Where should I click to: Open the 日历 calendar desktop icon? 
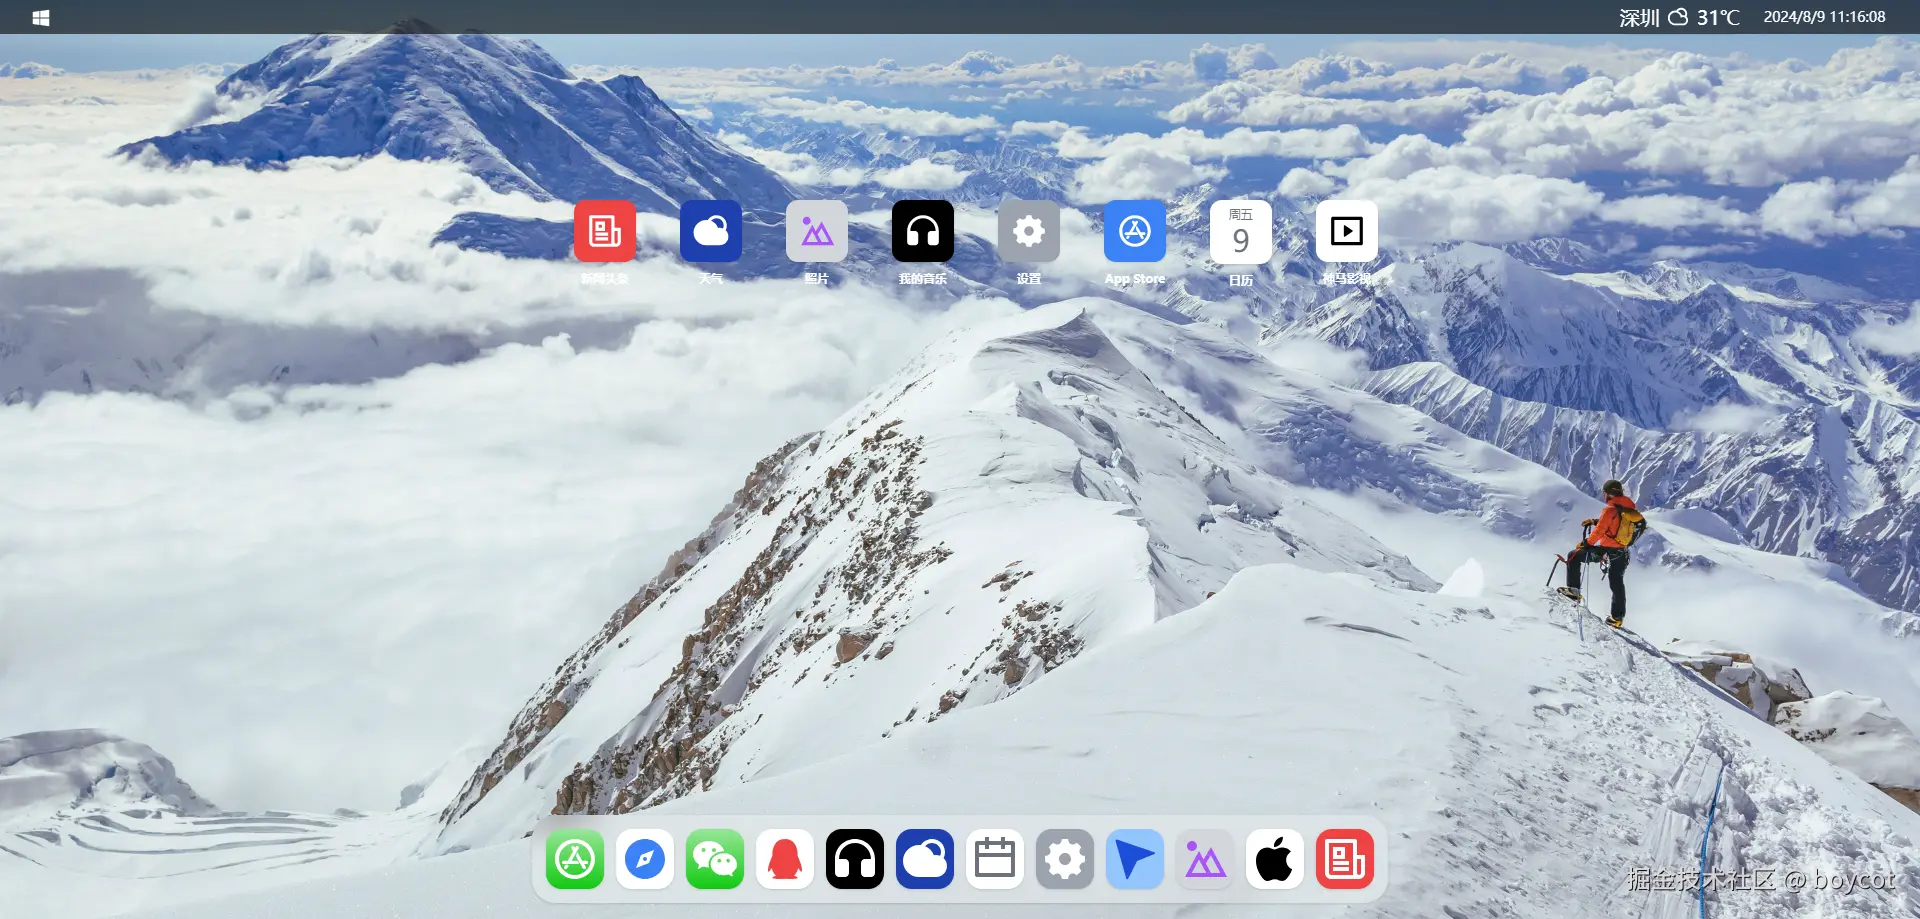point(1241,232)
